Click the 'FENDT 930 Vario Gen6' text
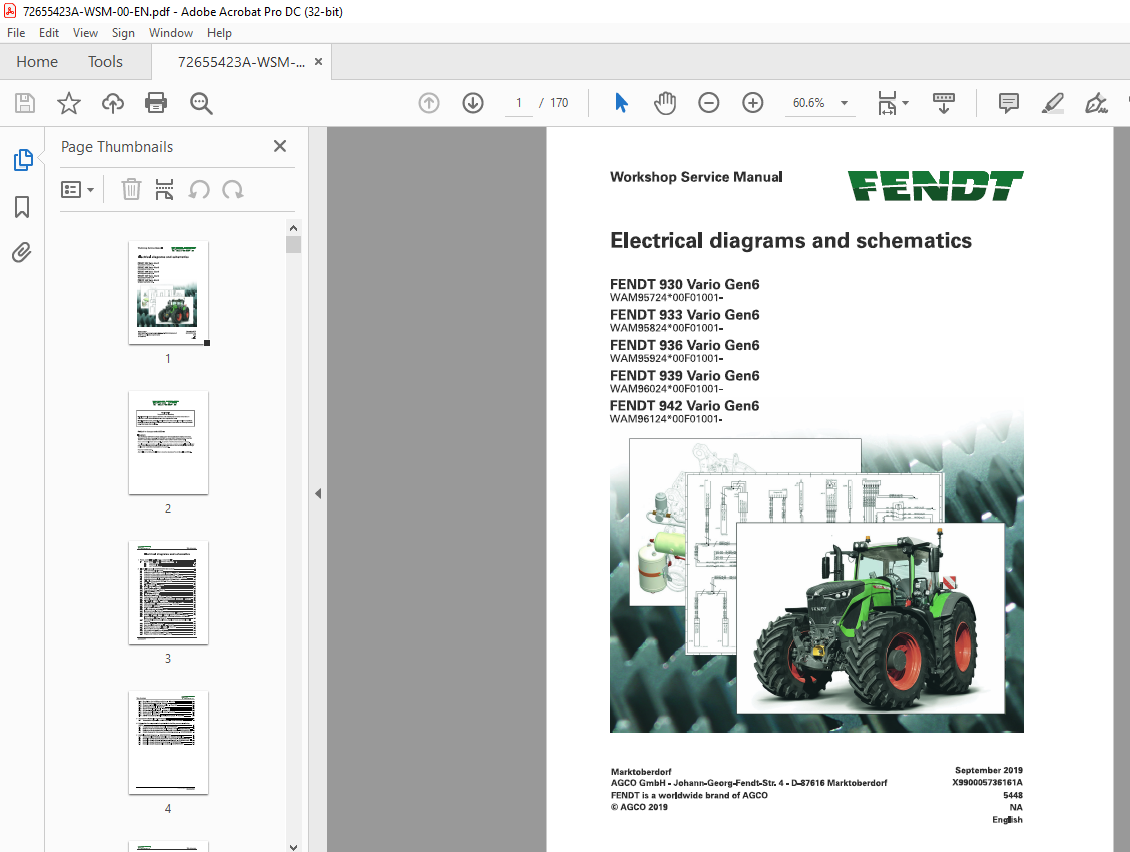This screenshot has height=852, width=1130. tap(685, 284)
